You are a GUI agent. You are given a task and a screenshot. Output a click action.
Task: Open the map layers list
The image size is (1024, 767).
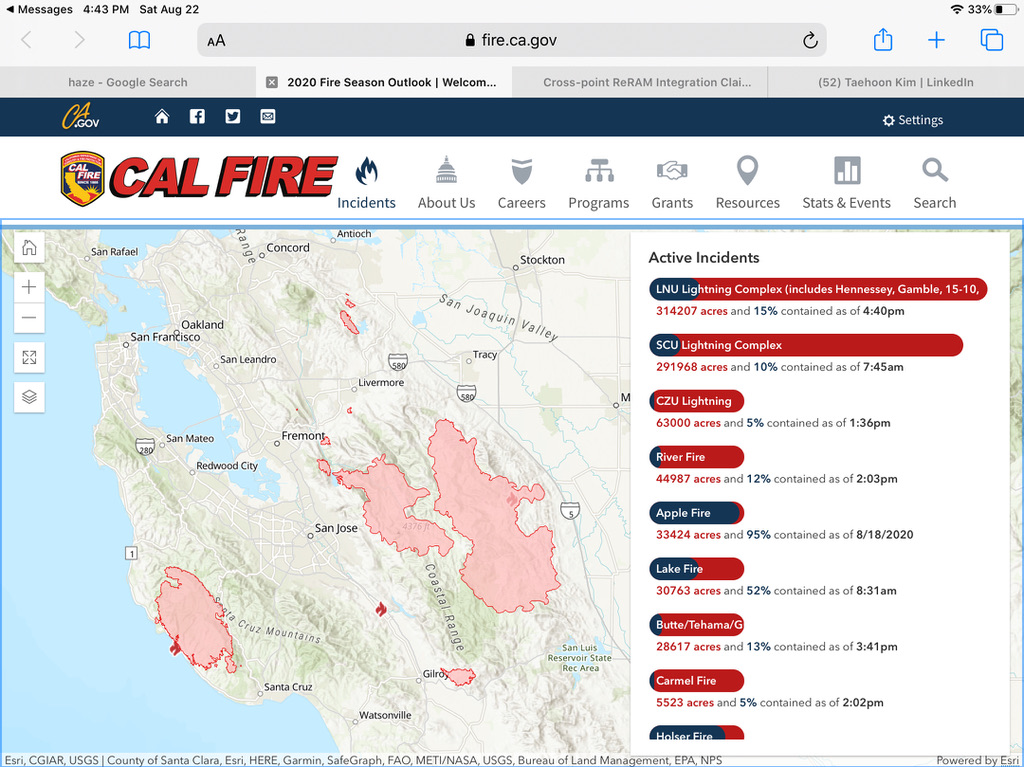(x=29, y=396)
